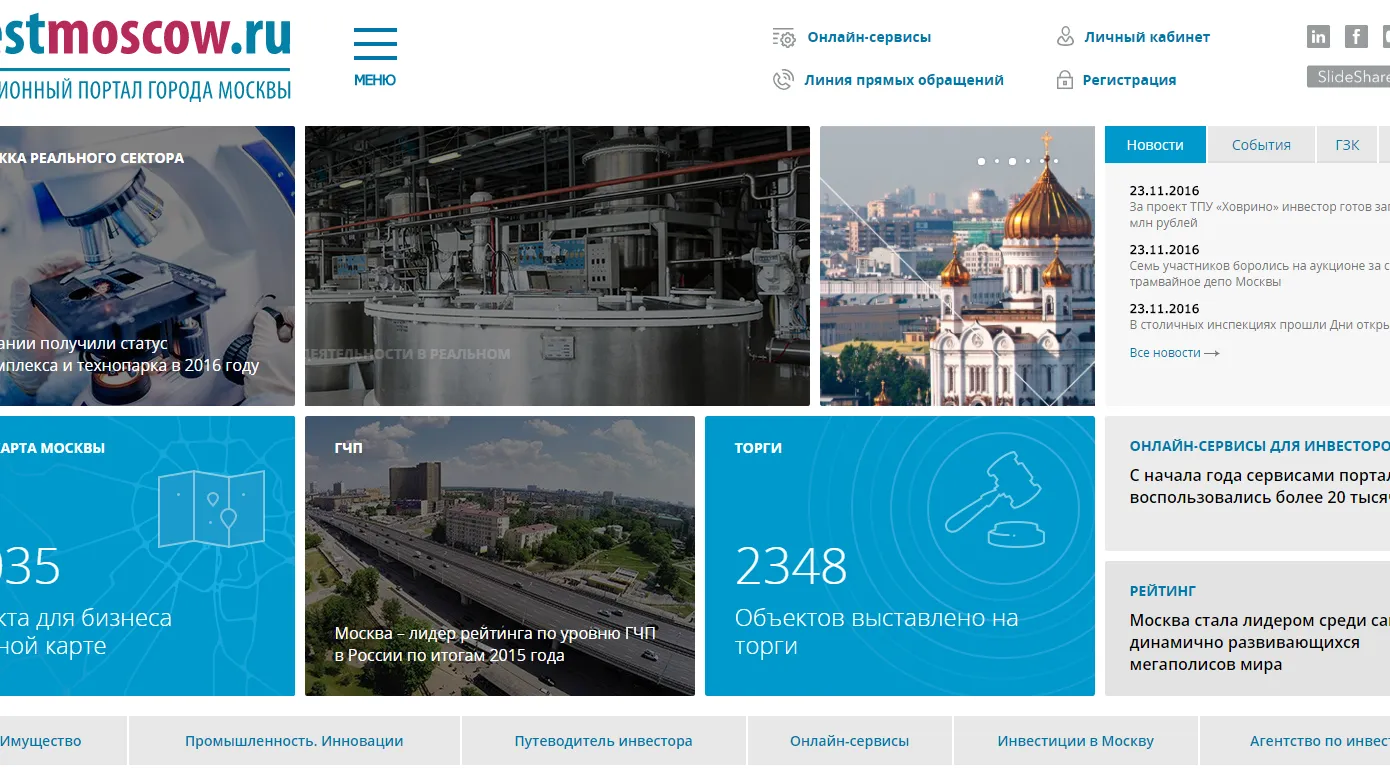Viewport: 1390px width, 782px height.
Task: Go to Инвестиции в Москву section
Action: 1075,741
